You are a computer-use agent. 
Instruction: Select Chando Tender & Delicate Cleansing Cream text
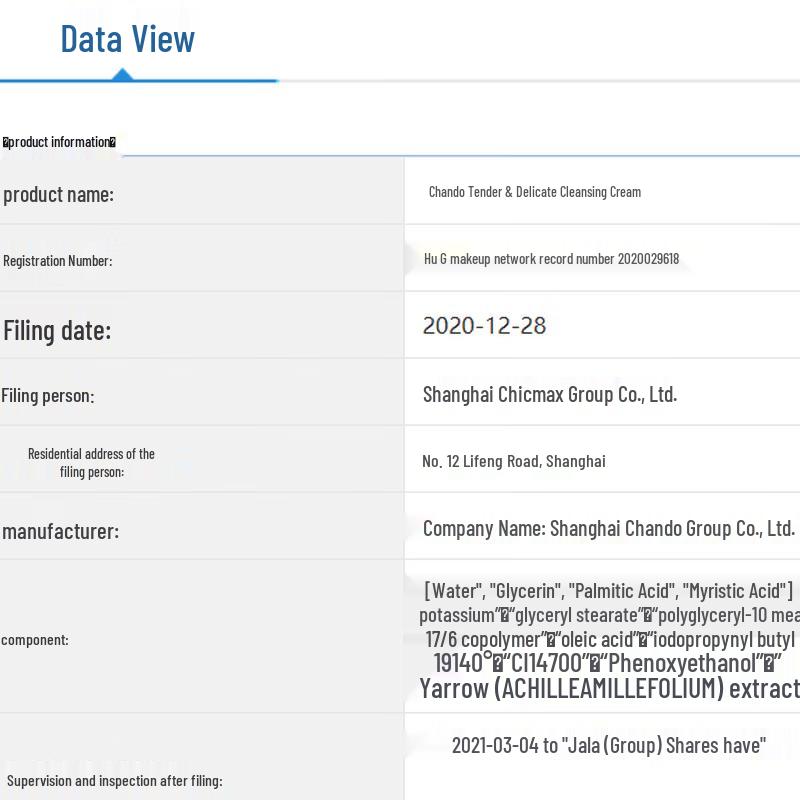[534, 192]
